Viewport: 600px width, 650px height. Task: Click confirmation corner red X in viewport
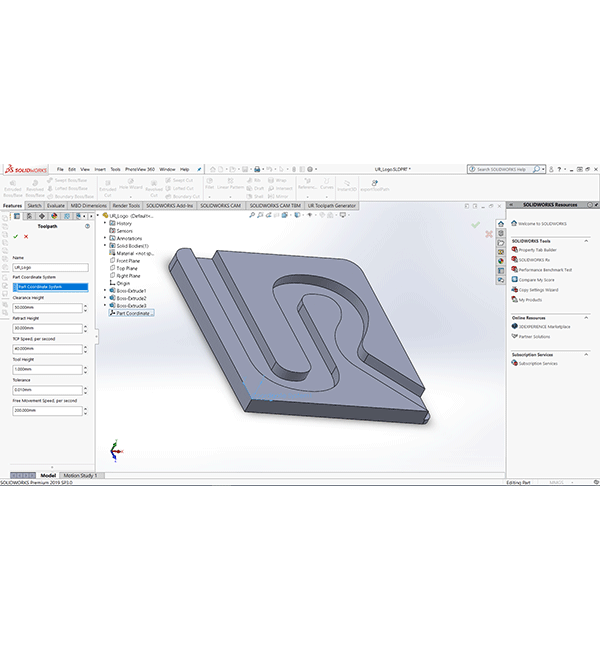(x=489, y=234)
